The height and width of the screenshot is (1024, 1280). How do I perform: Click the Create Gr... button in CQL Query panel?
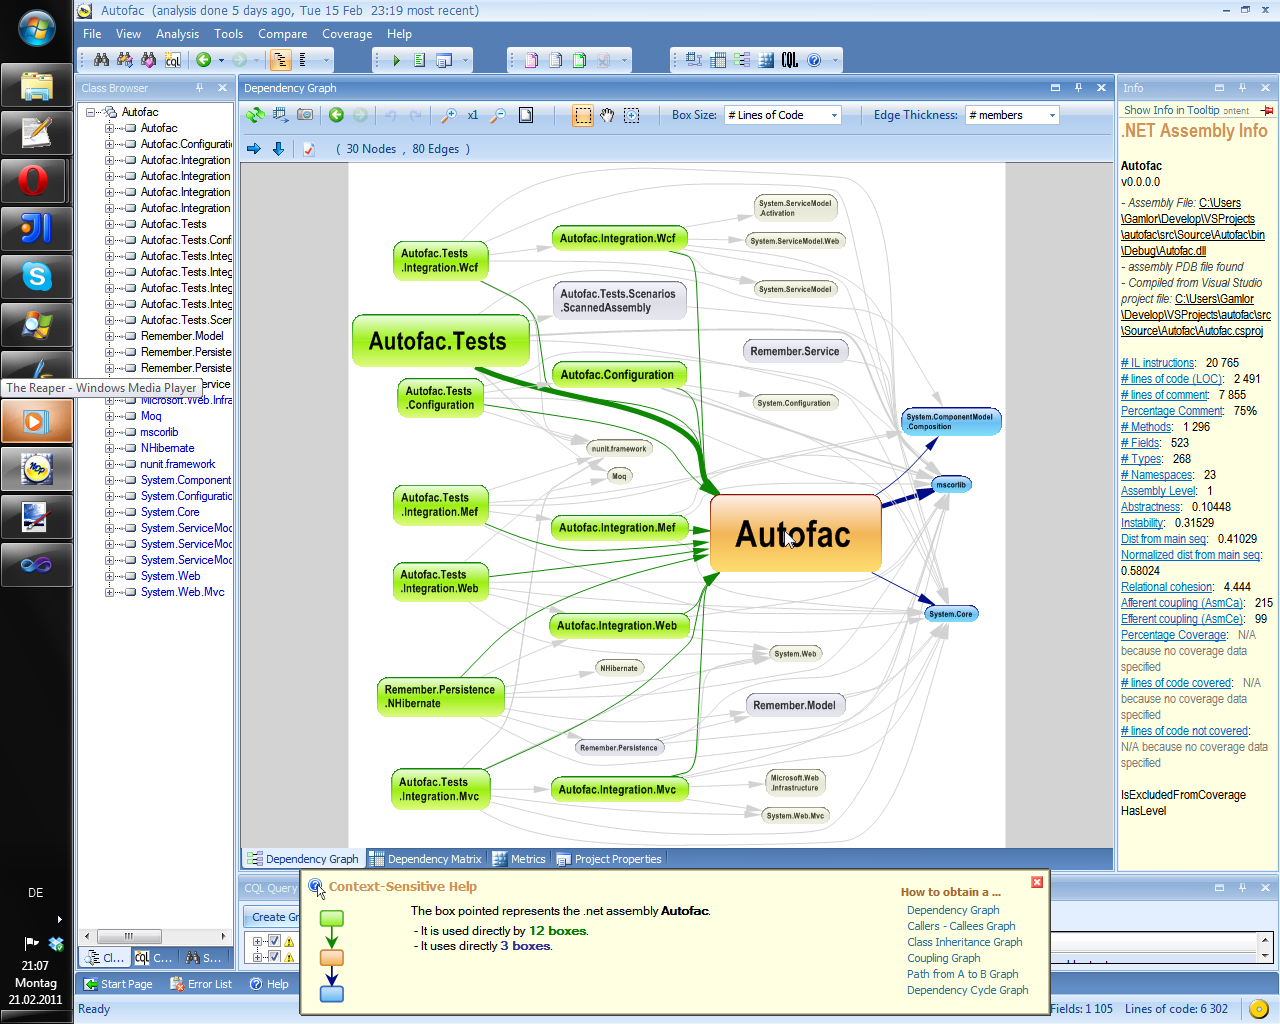pos(274,917)
